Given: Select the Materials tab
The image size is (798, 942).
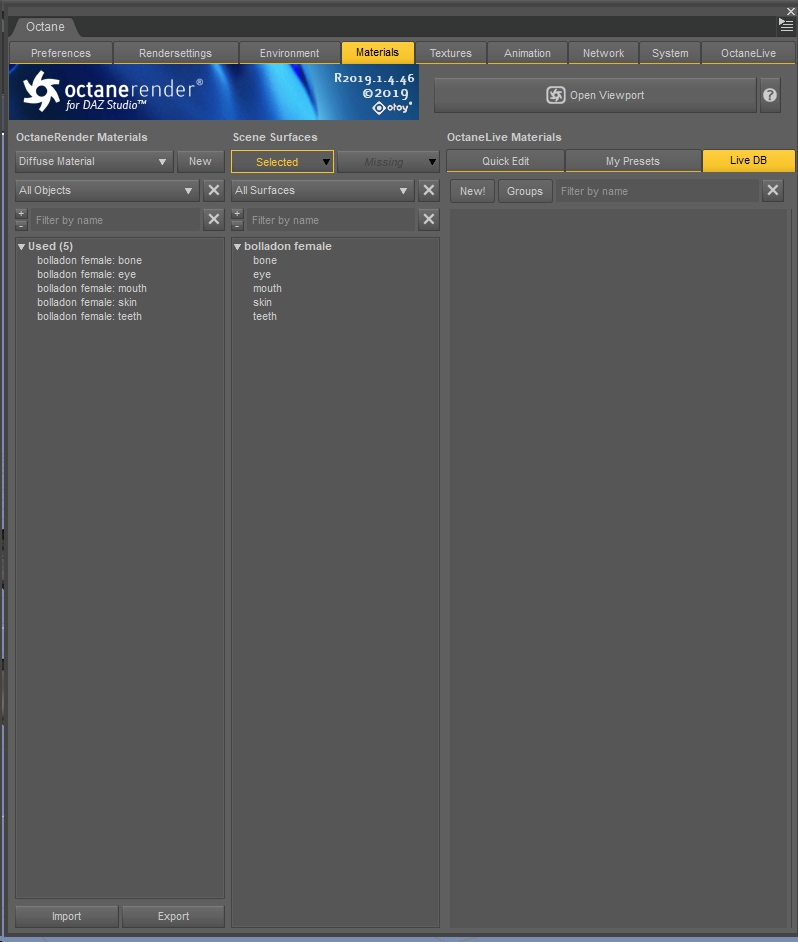Looking at the screenshot, I should coord(377,52).
